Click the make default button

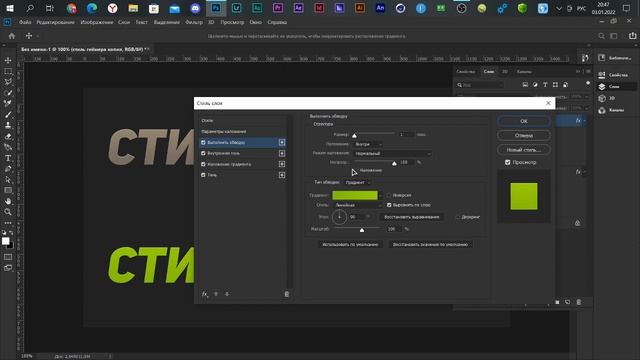(x=350, y=244)
